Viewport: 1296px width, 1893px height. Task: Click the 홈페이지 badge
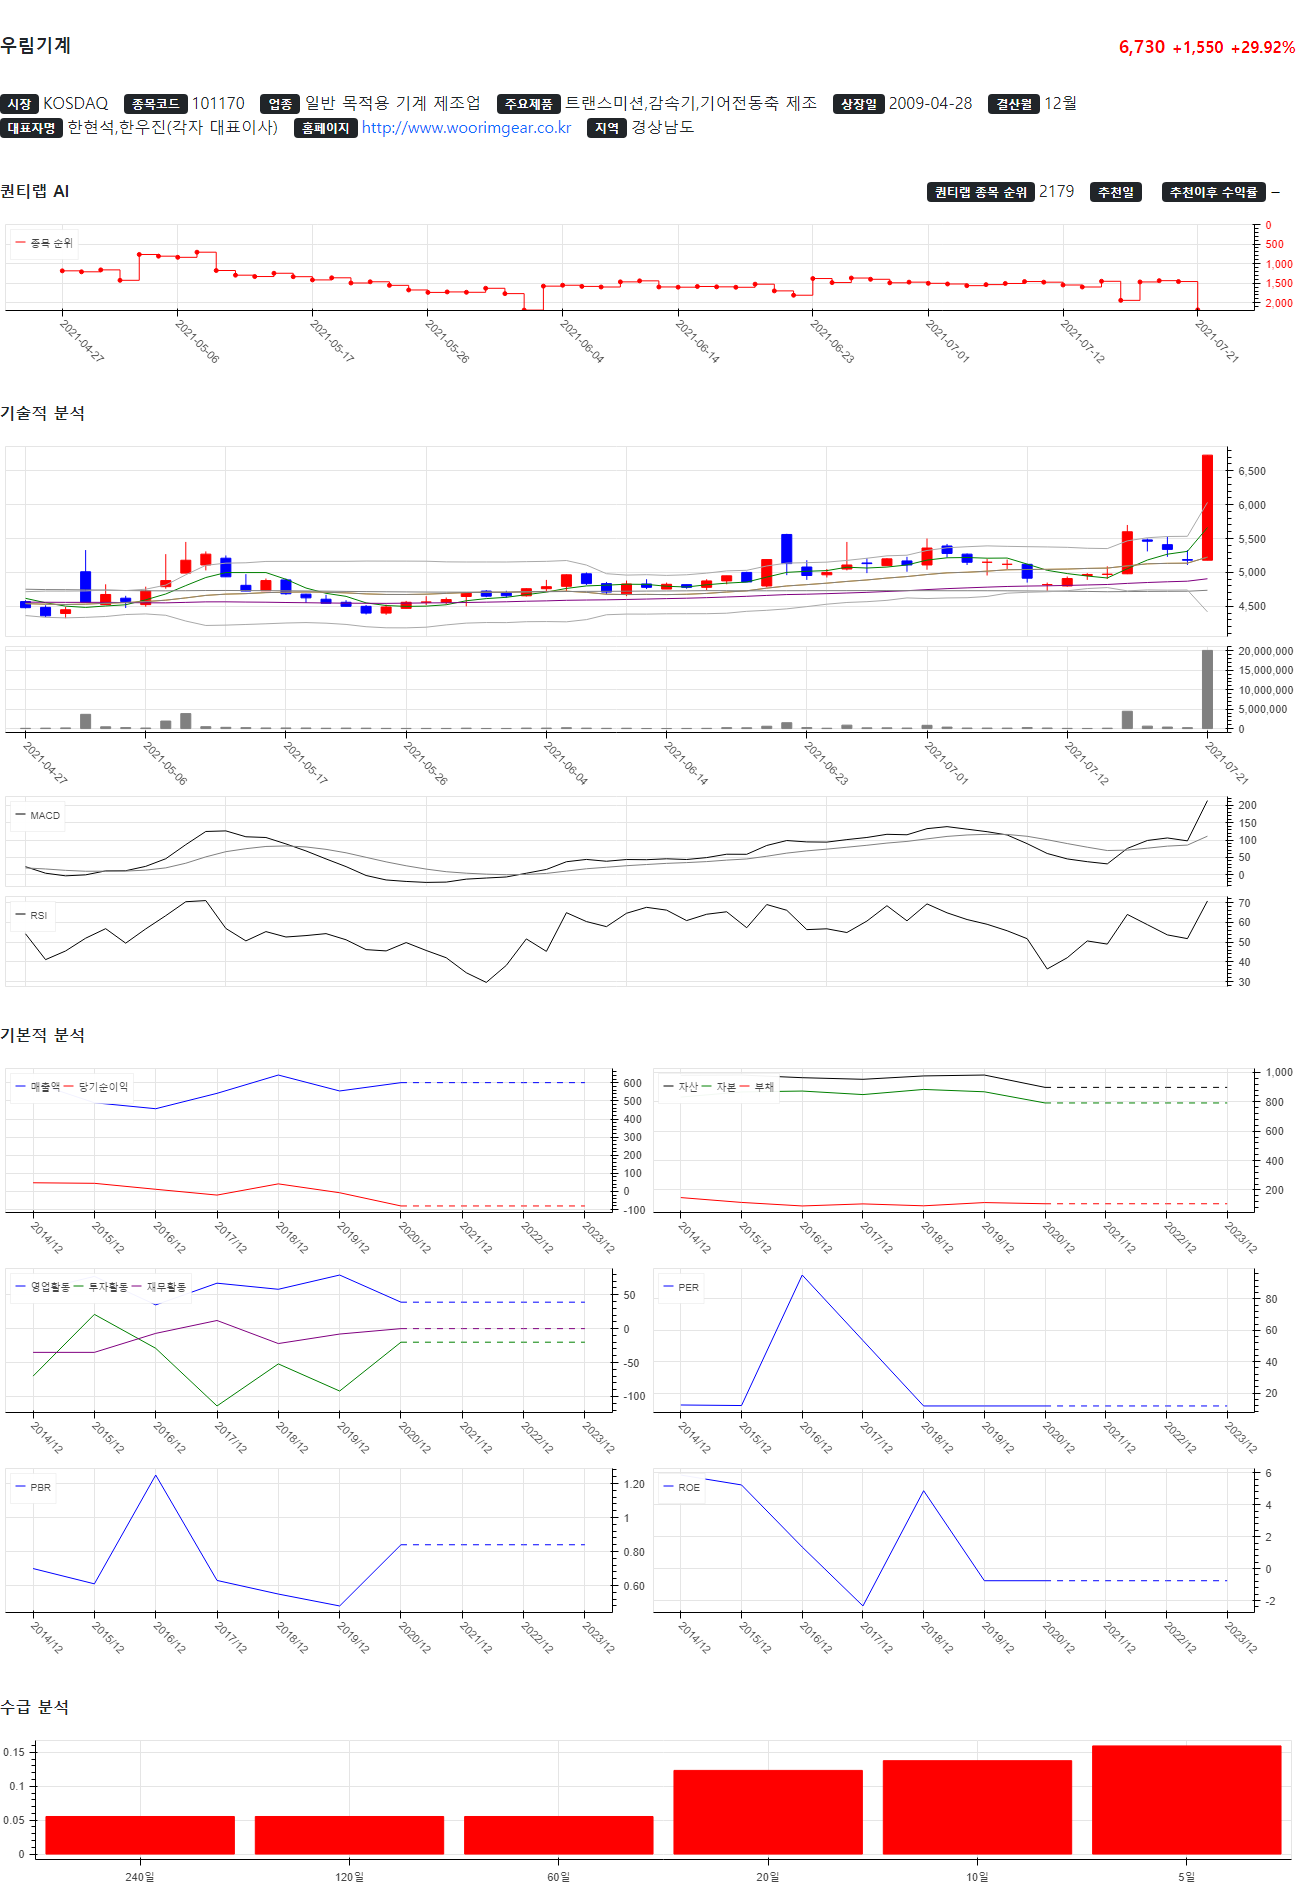click(326, 128)
